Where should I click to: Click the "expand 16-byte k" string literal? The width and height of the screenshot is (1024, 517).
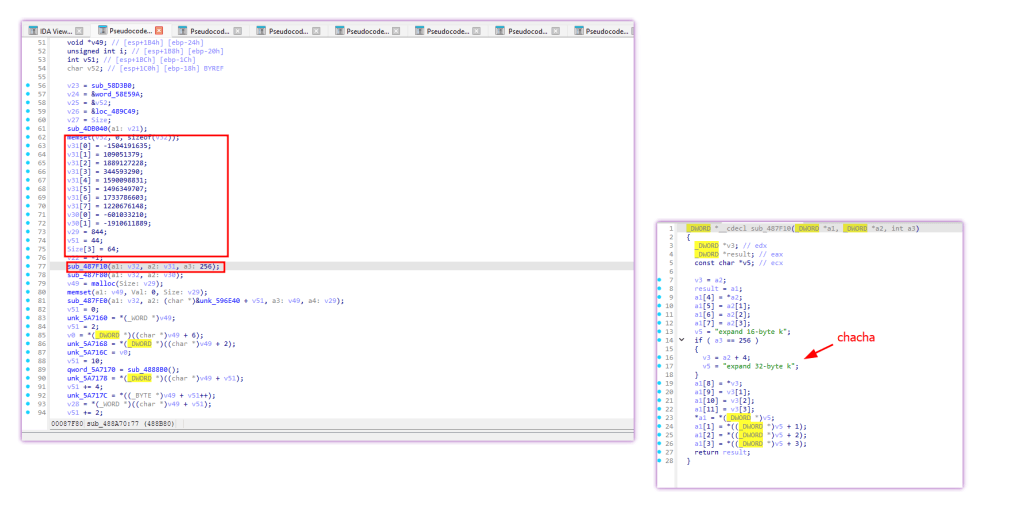click(752, 332)
